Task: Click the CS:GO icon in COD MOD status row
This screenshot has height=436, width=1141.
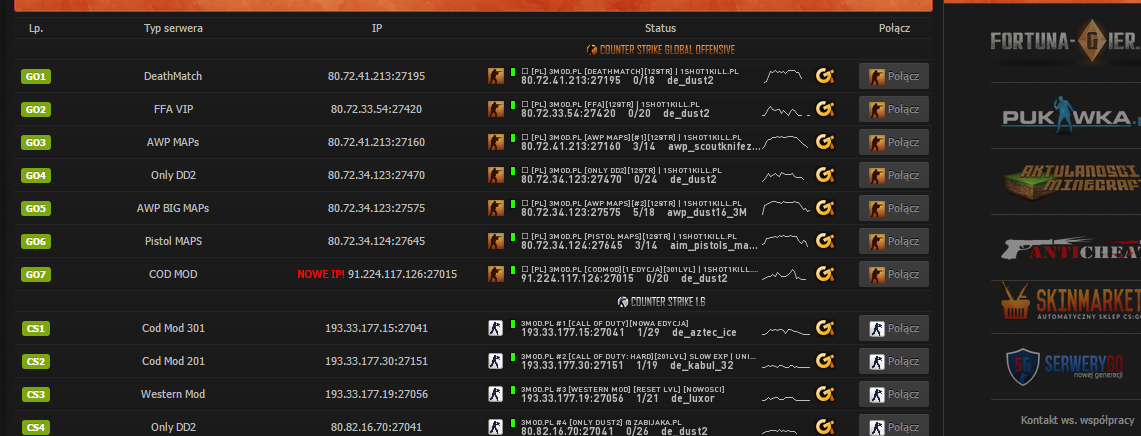Action: click(495, 274)
